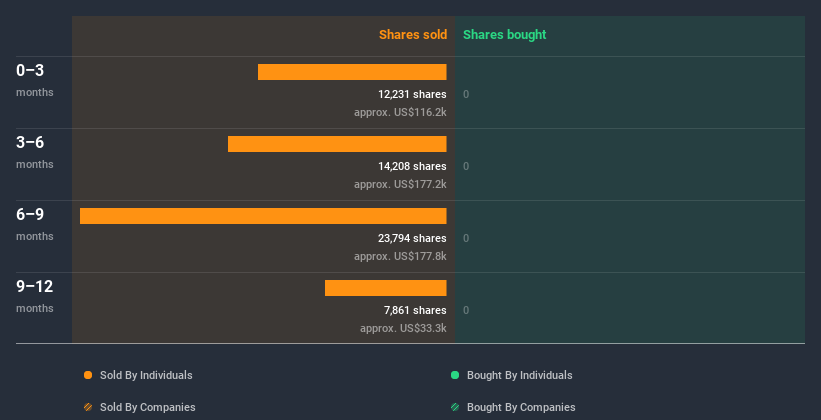Image resolution: width=821 pixels, height=420 pixels.
Task: Click the approx. US$177.2k amount
Action: click(x=400, y=184)
